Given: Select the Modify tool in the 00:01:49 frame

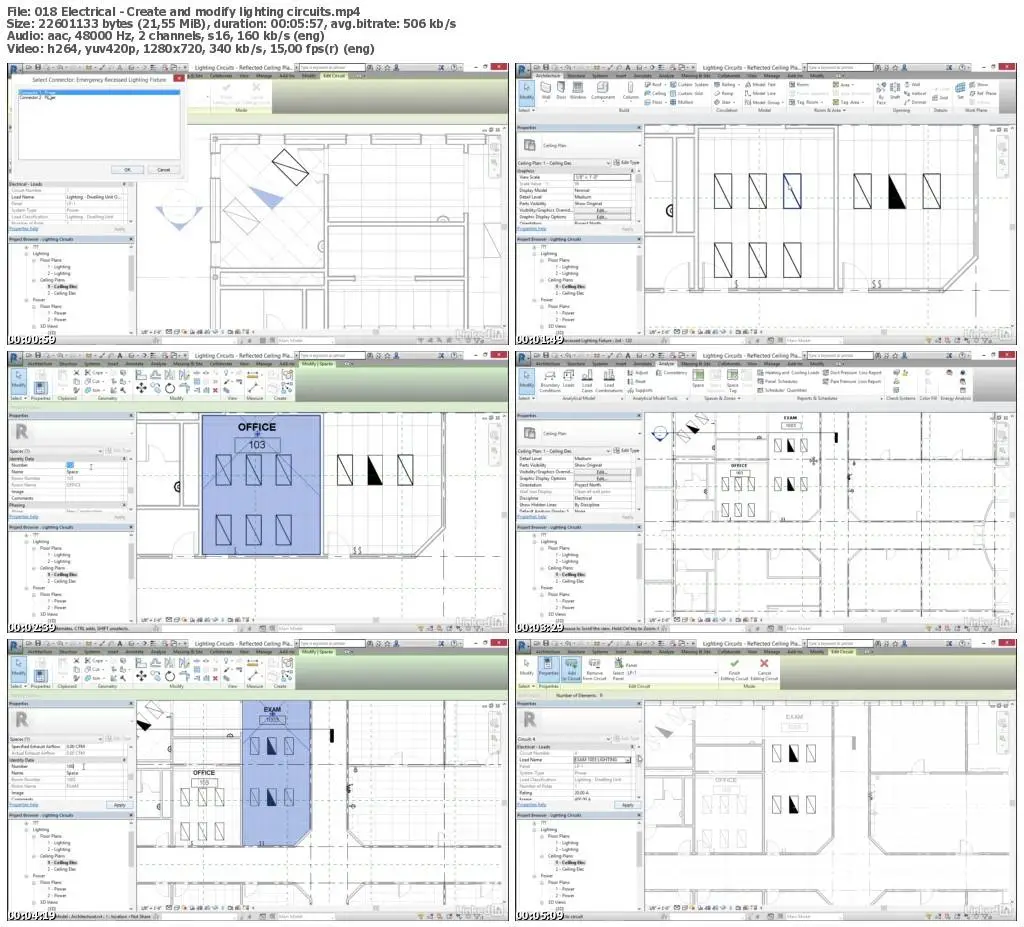Looking at the screenshot, I should pos(526,91).
